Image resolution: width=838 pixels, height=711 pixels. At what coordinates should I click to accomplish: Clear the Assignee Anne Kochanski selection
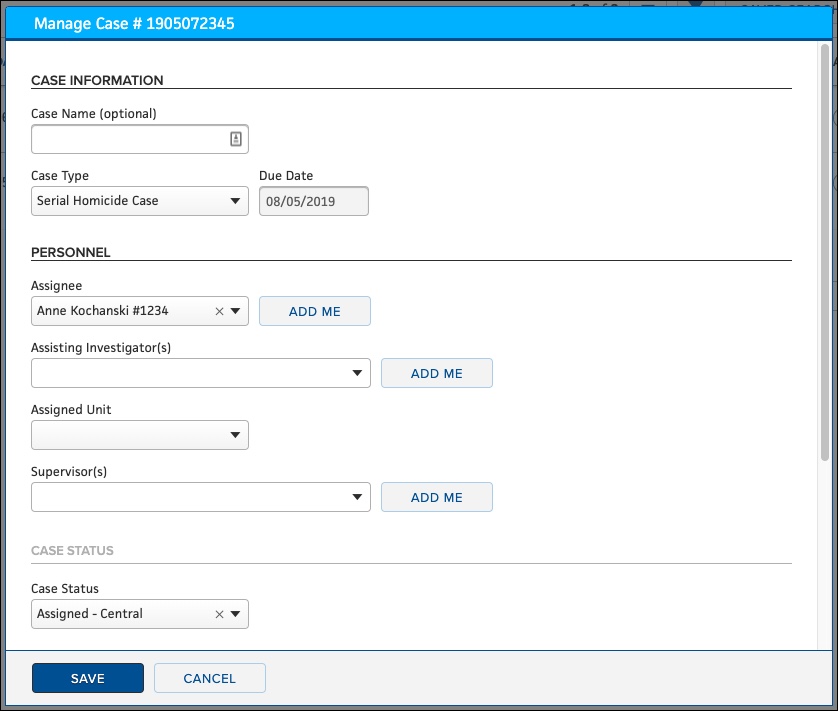coord(219,311)
